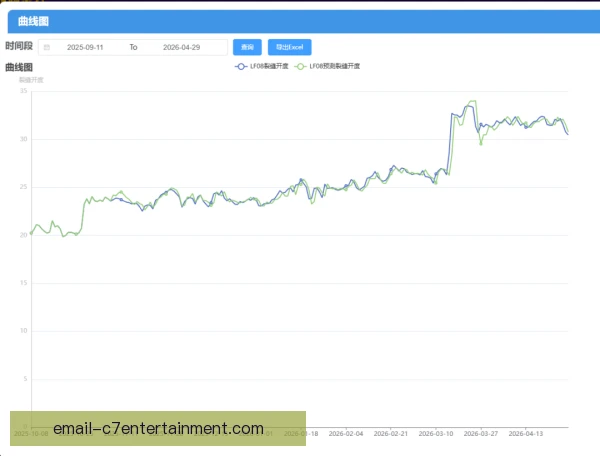Click the 曲线图 section heading above the chart
The image size is (600, 456).
(19, 67)
